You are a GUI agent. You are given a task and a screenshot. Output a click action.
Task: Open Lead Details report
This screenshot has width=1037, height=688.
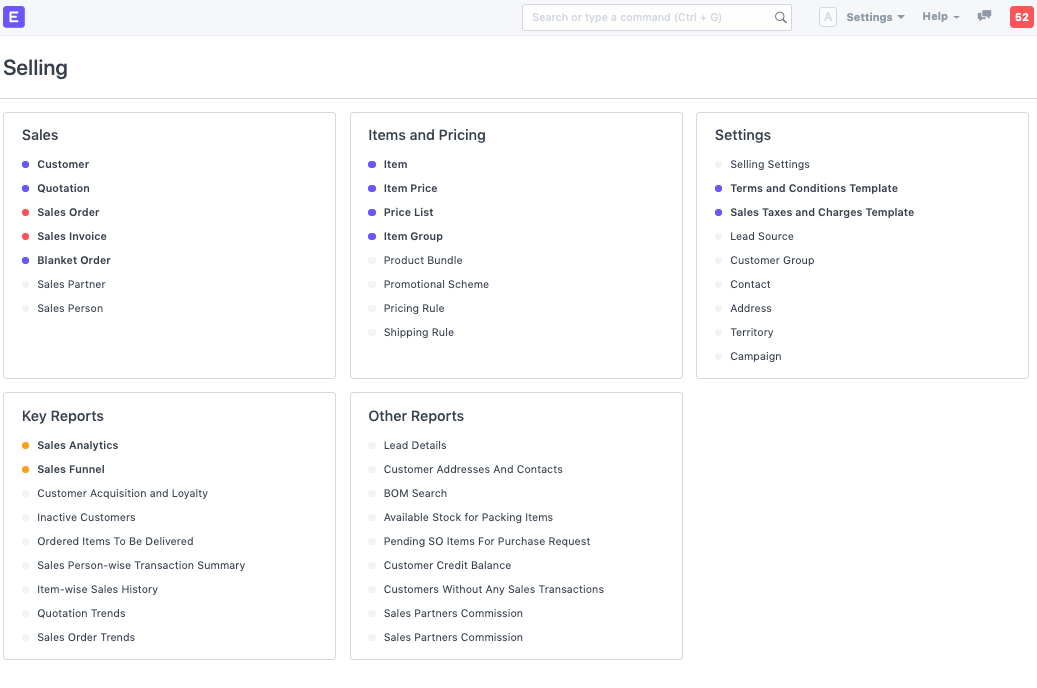click(415, 445)
